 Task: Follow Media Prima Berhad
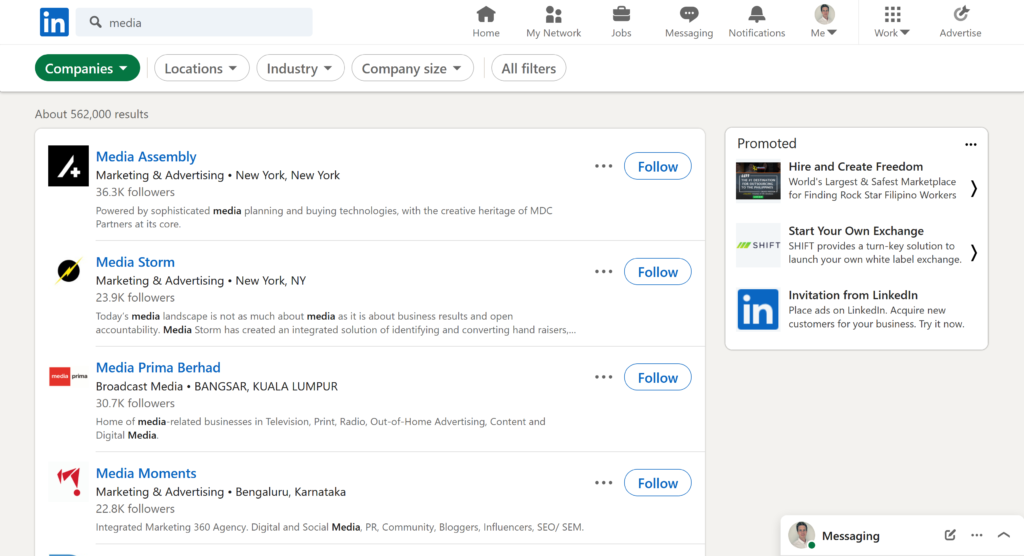coord(658,377)
